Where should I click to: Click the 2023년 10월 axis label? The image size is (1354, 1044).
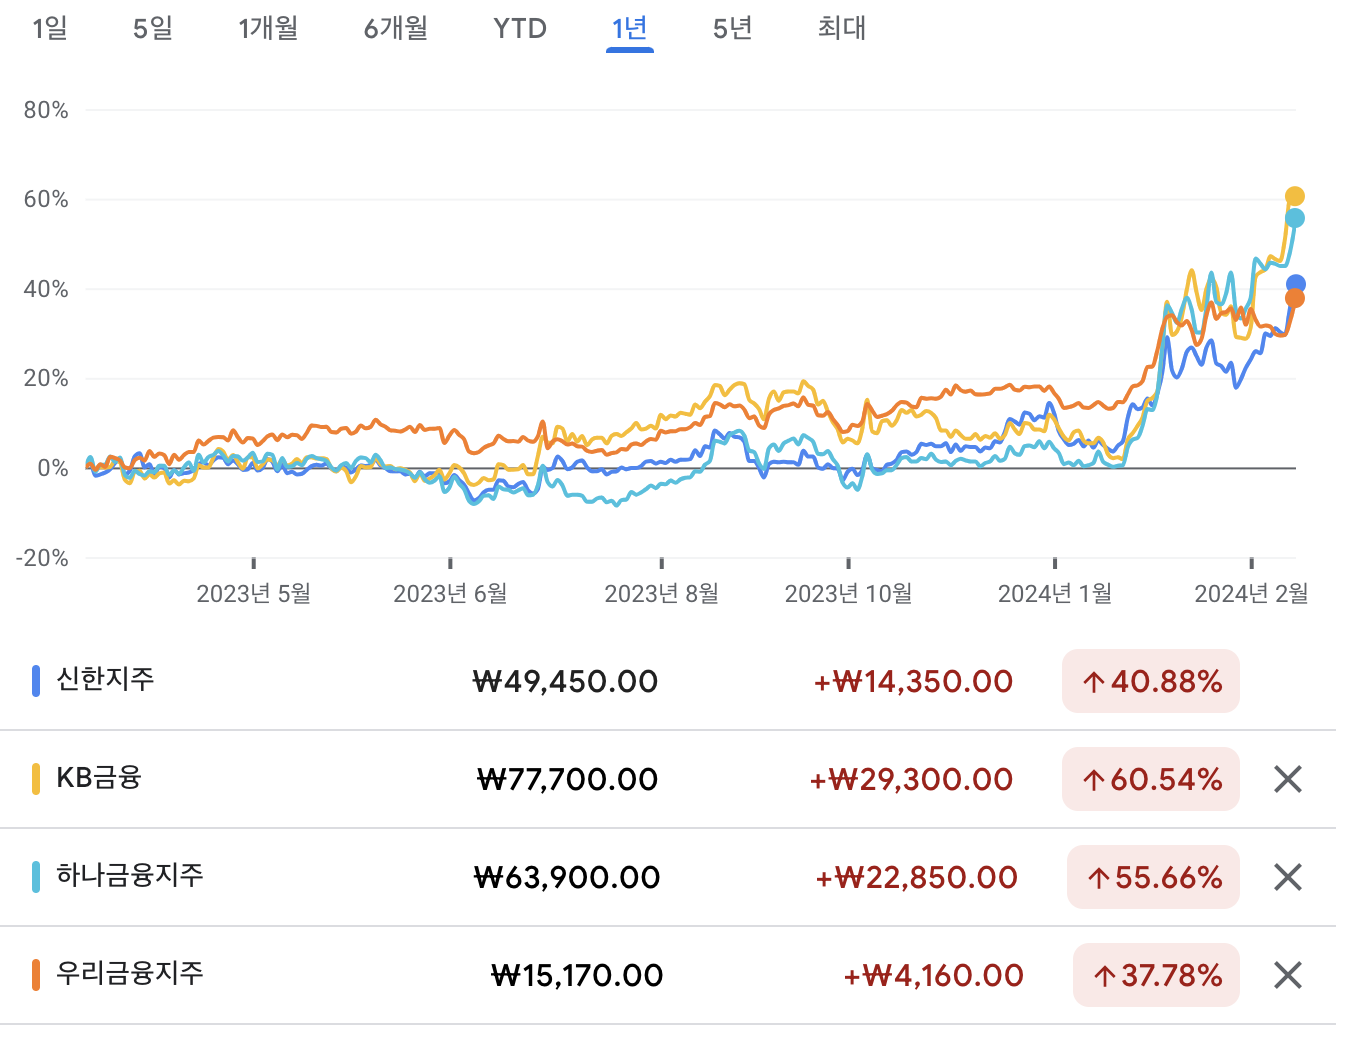(x=848, y=594)
